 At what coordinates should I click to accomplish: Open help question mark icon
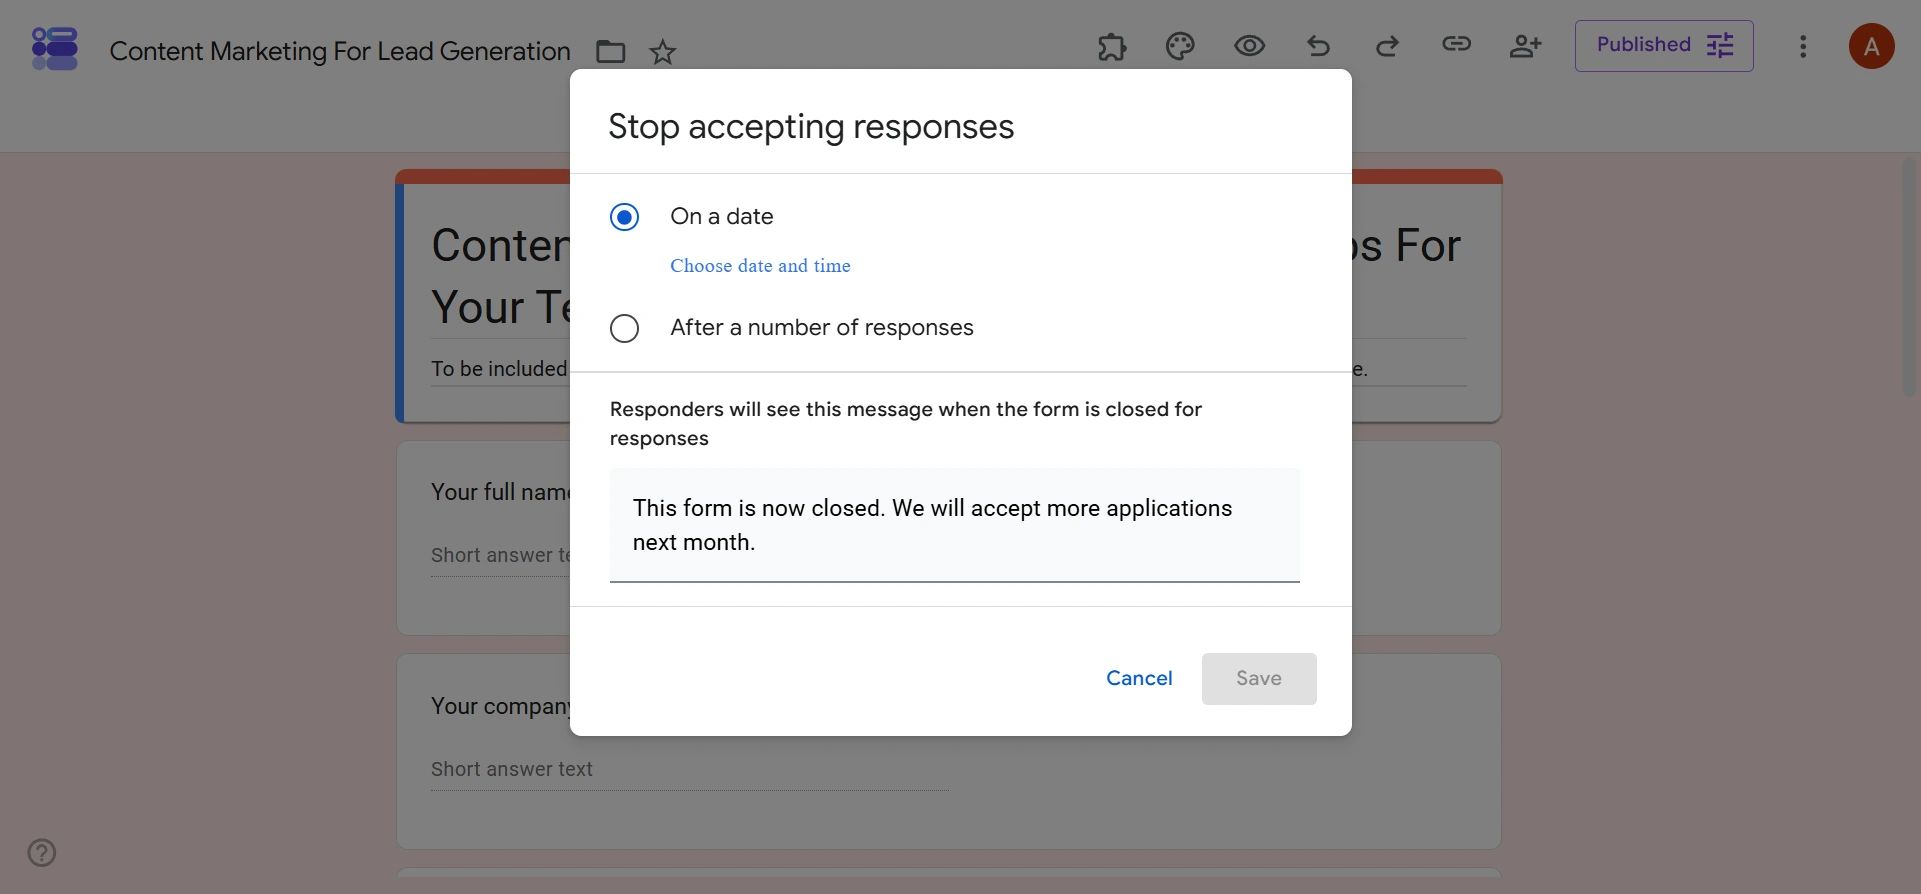(x=42, y=853)
